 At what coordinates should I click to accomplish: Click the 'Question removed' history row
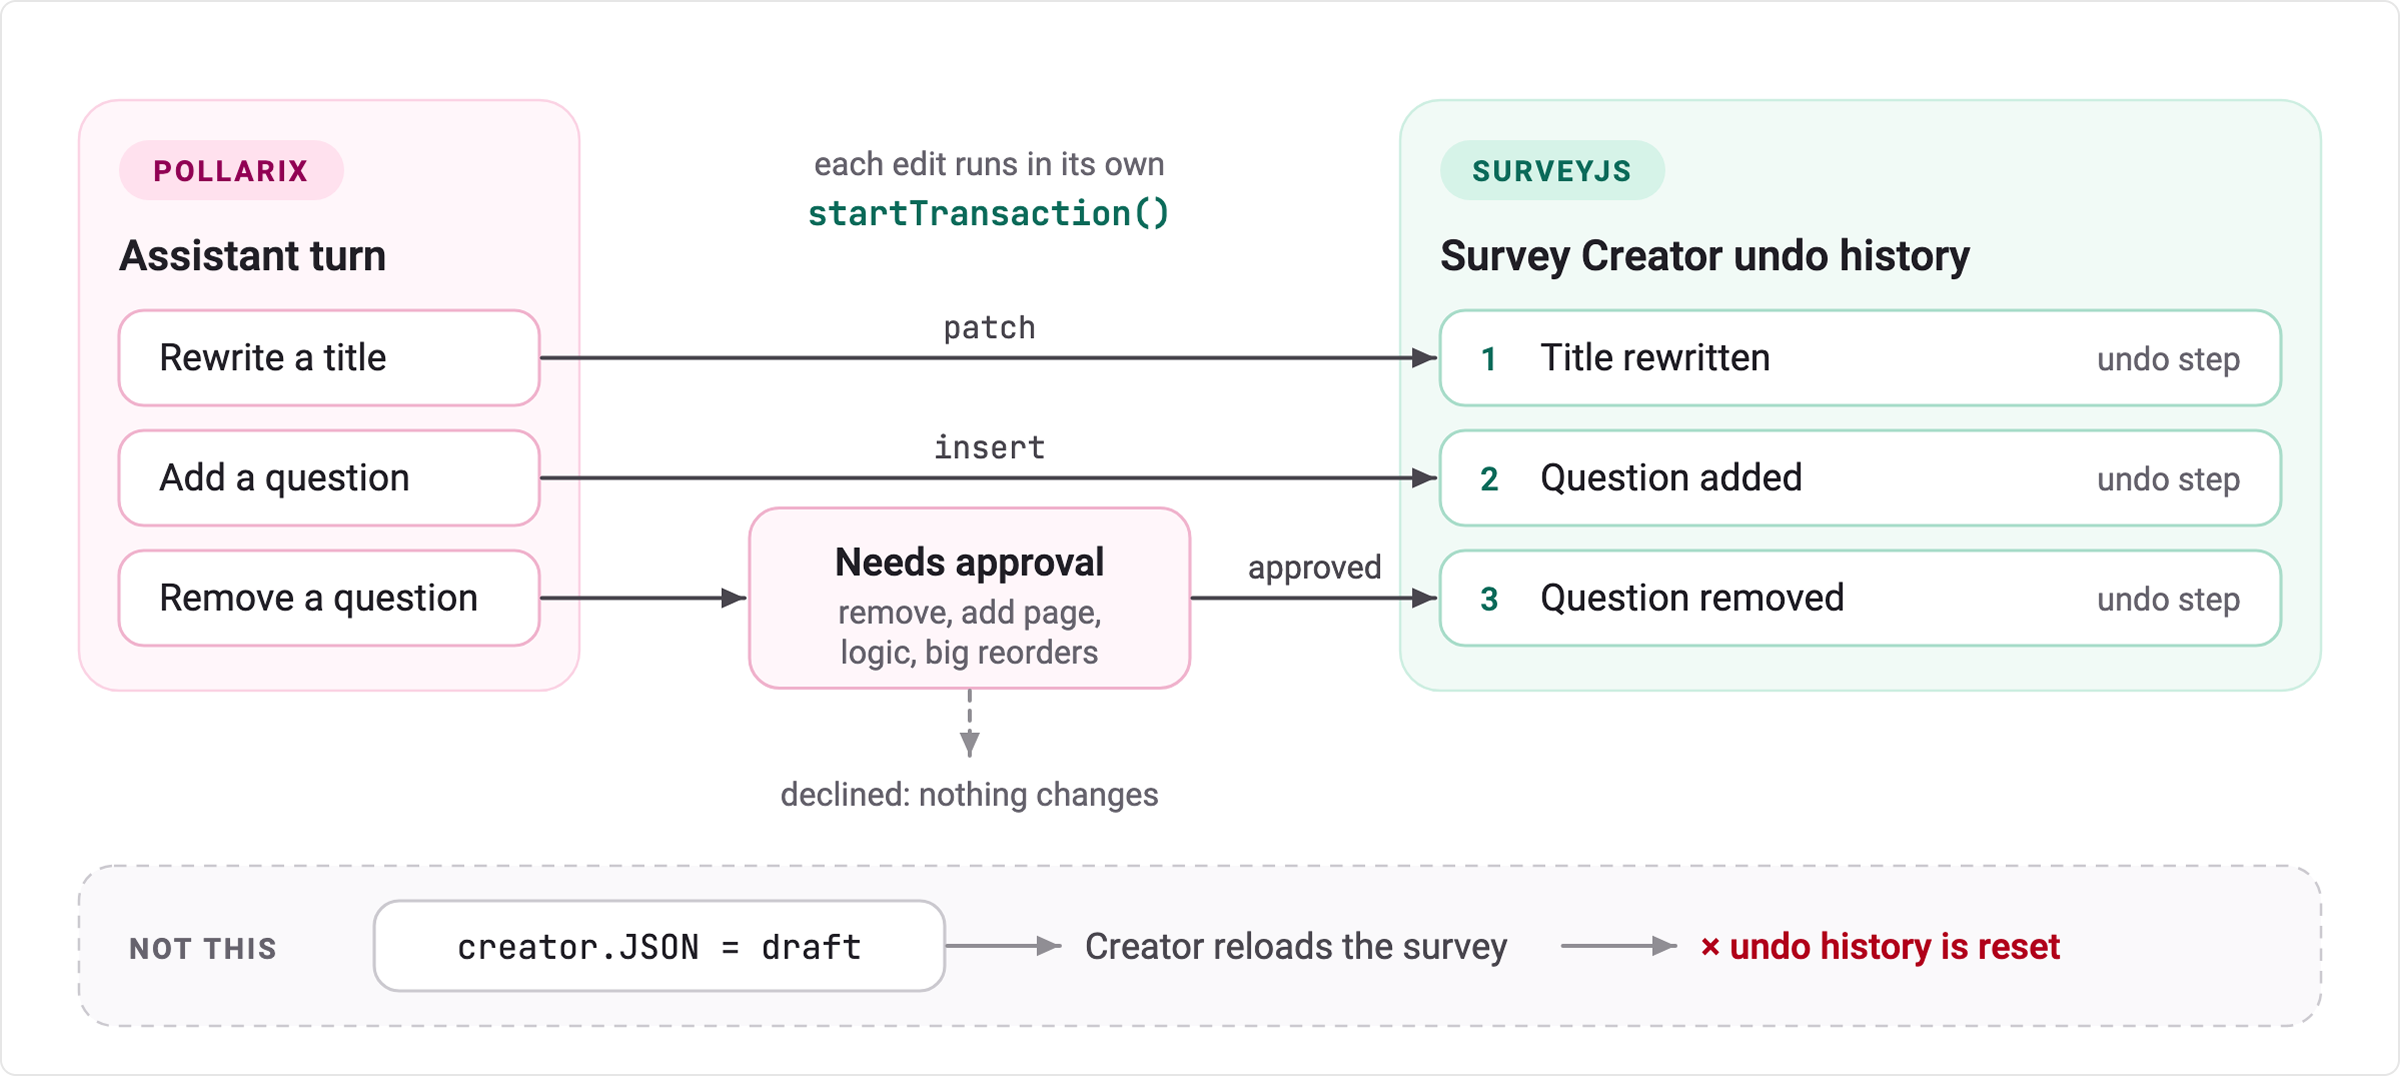click(1860, 598)
